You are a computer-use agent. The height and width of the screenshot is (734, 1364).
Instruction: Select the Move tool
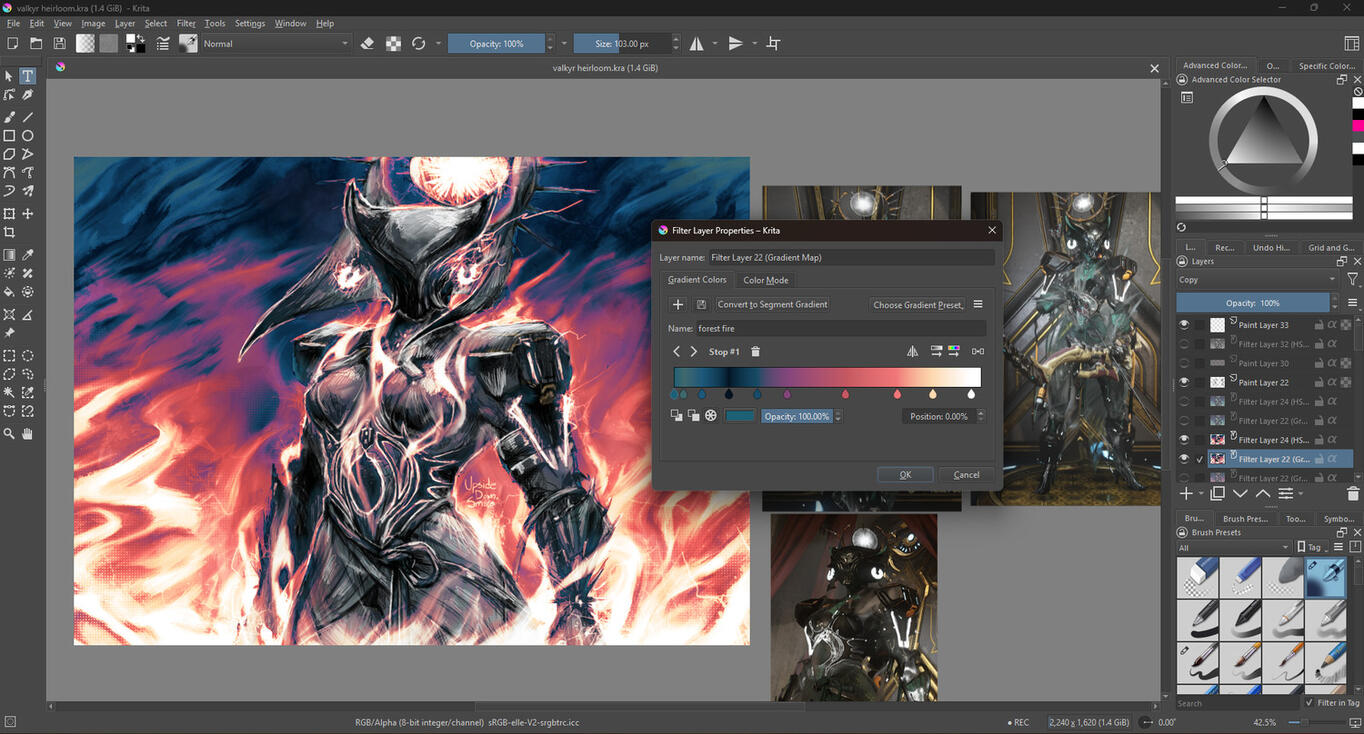click(x=28, y=214)
